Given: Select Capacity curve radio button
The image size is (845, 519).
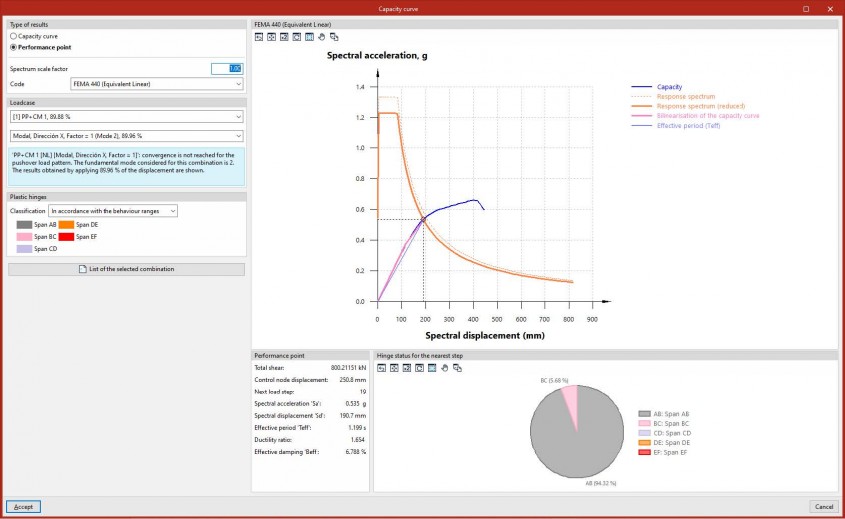Looking at the screenshot, I should [13, 36].
